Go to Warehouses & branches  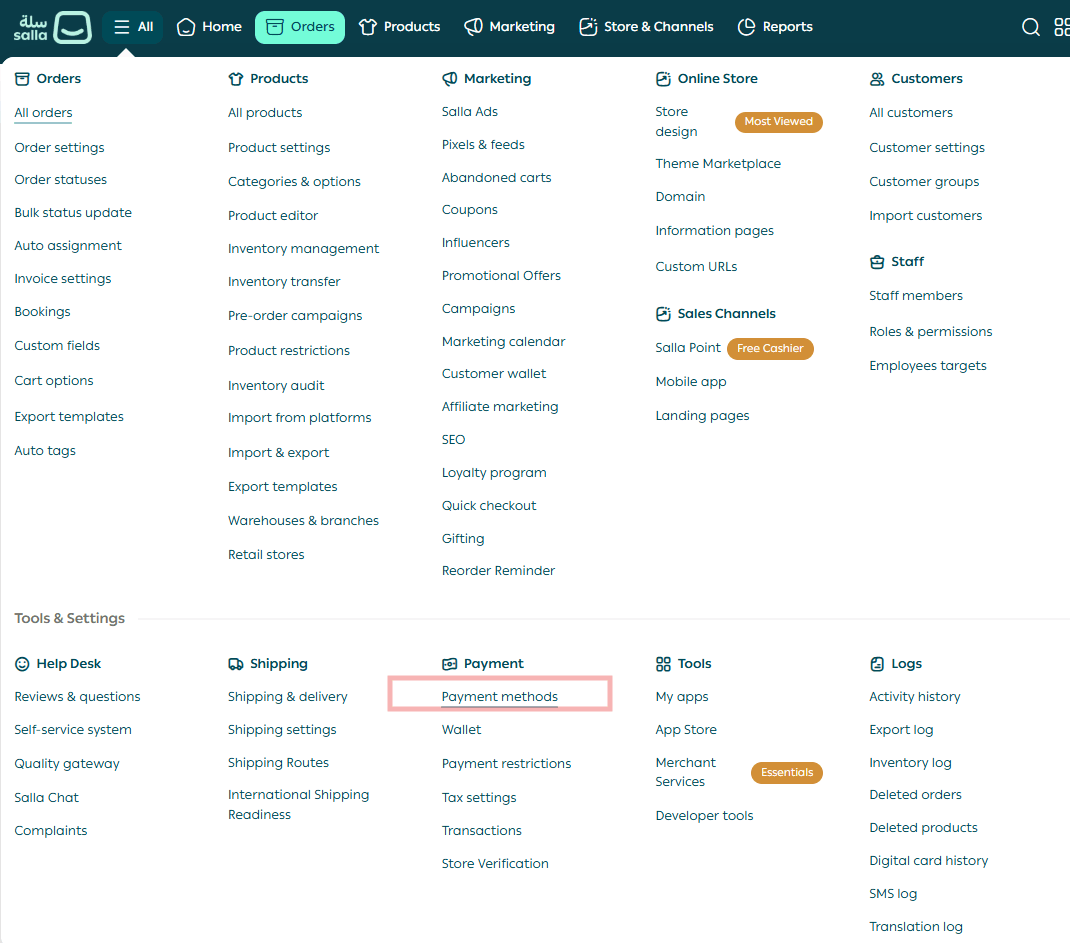pyautogui.click(x=303, y=521)
